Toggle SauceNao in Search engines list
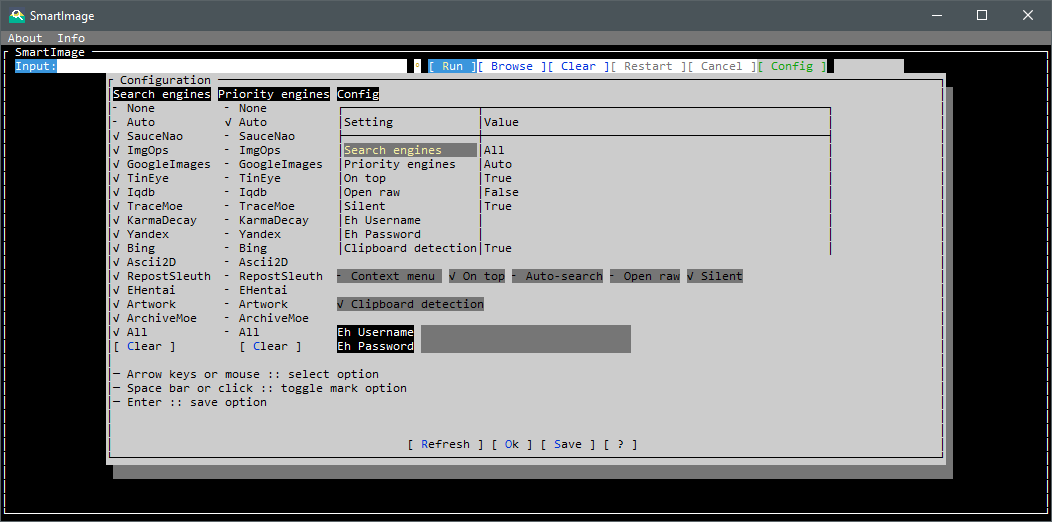The width and height of the screenshot is (1052, 522). (148, 136)
